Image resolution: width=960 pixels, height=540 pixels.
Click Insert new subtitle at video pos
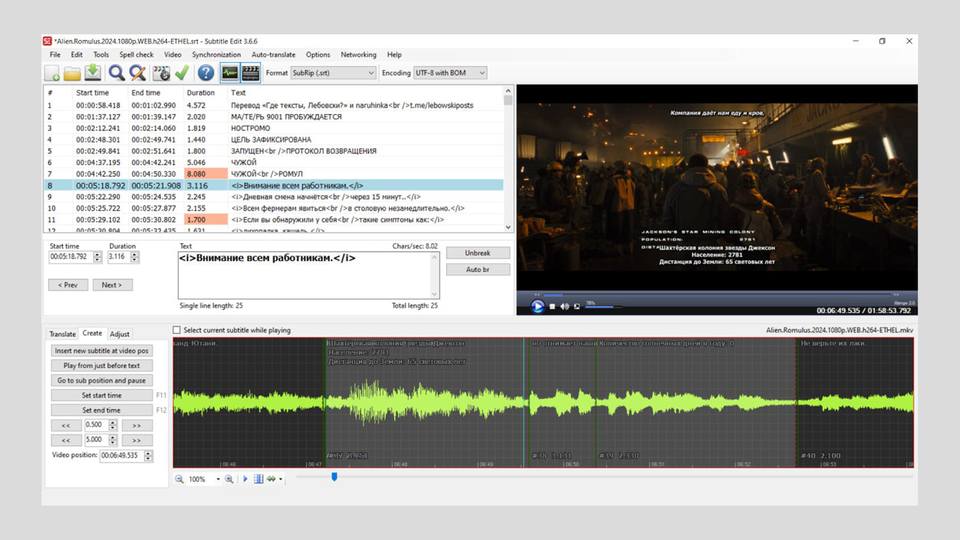coord(102,351)
